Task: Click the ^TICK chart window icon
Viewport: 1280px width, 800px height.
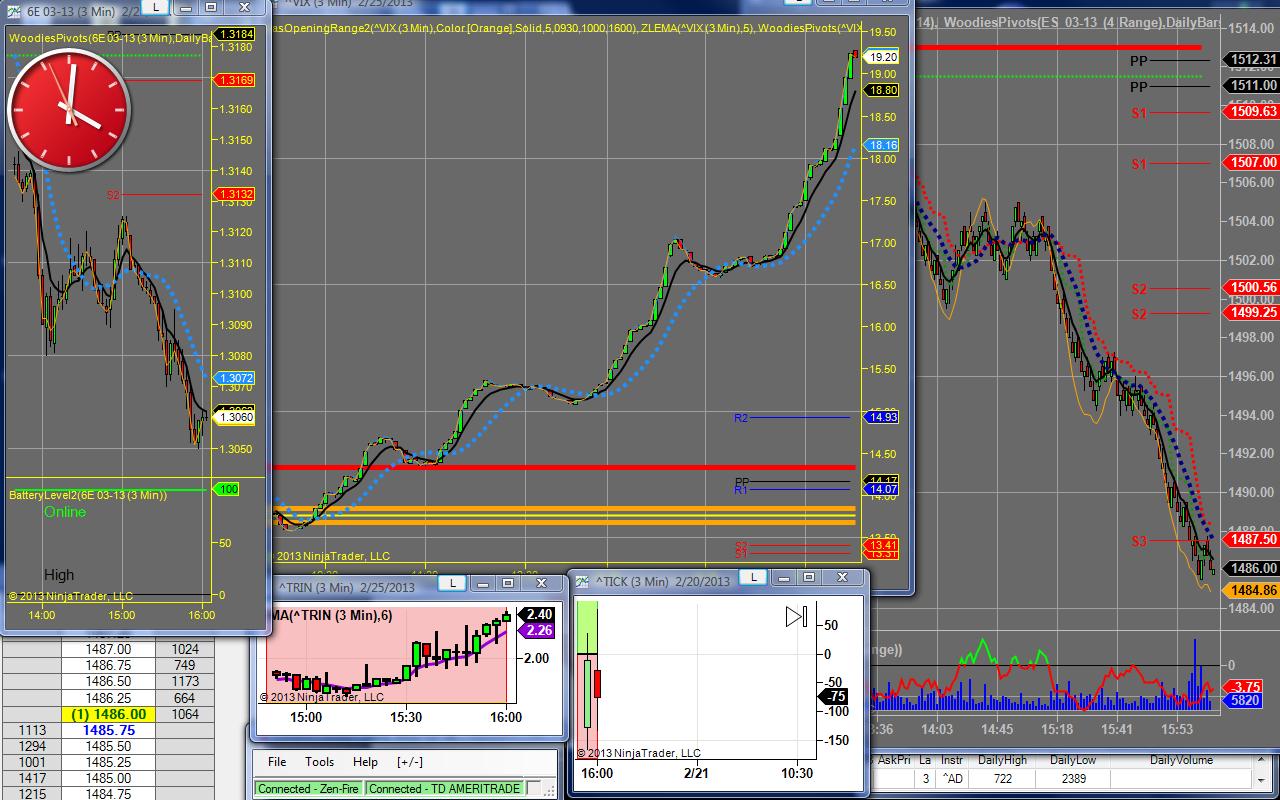Action: [x=582, y=580]
